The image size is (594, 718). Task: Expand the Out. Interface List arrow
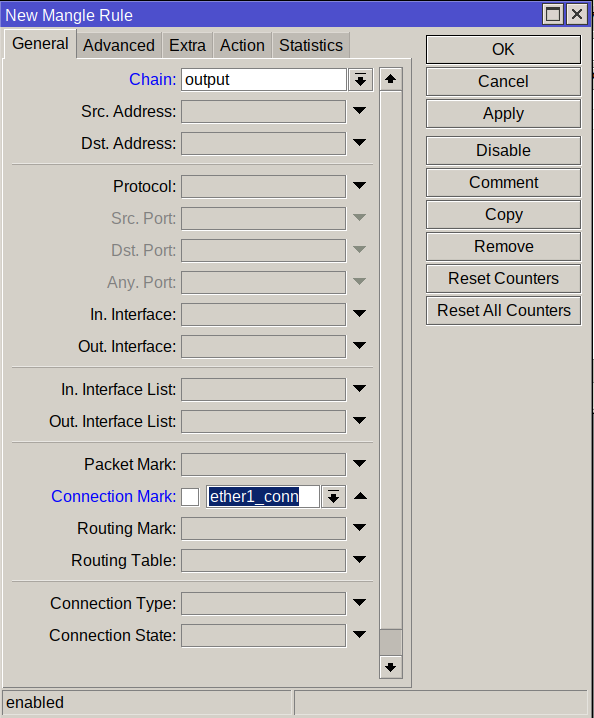point(360,421)
